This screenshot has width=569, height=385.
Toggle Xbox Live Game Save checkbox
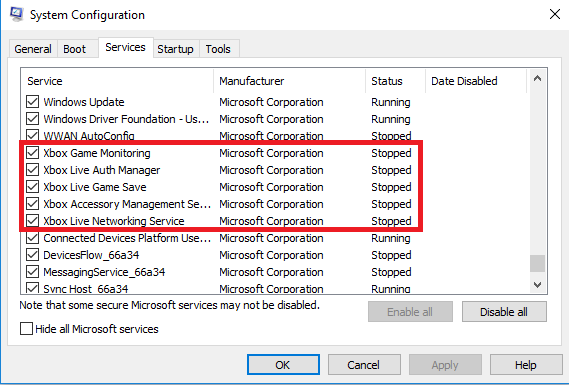click(x=33, y=187)
